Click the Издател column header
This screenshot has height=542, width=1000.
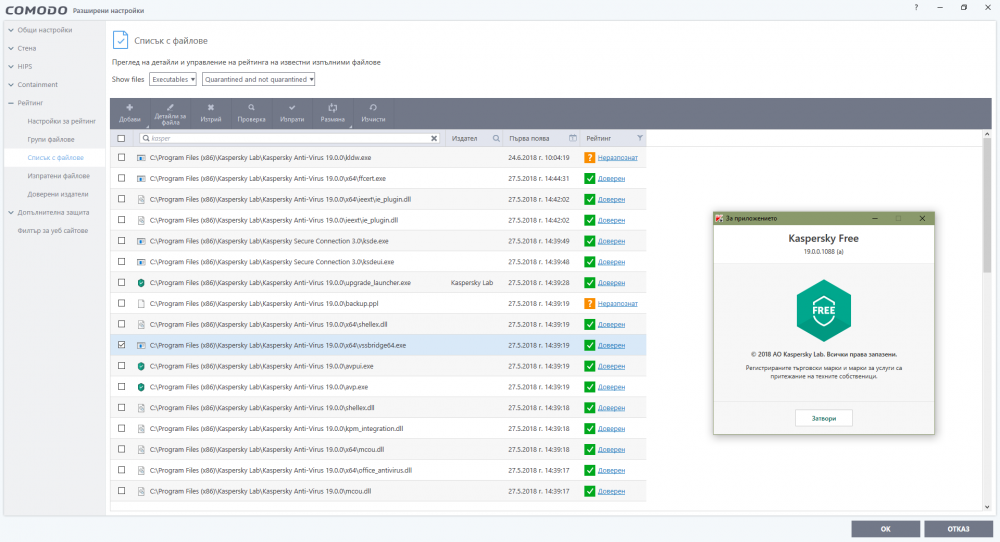click(464, 138)
